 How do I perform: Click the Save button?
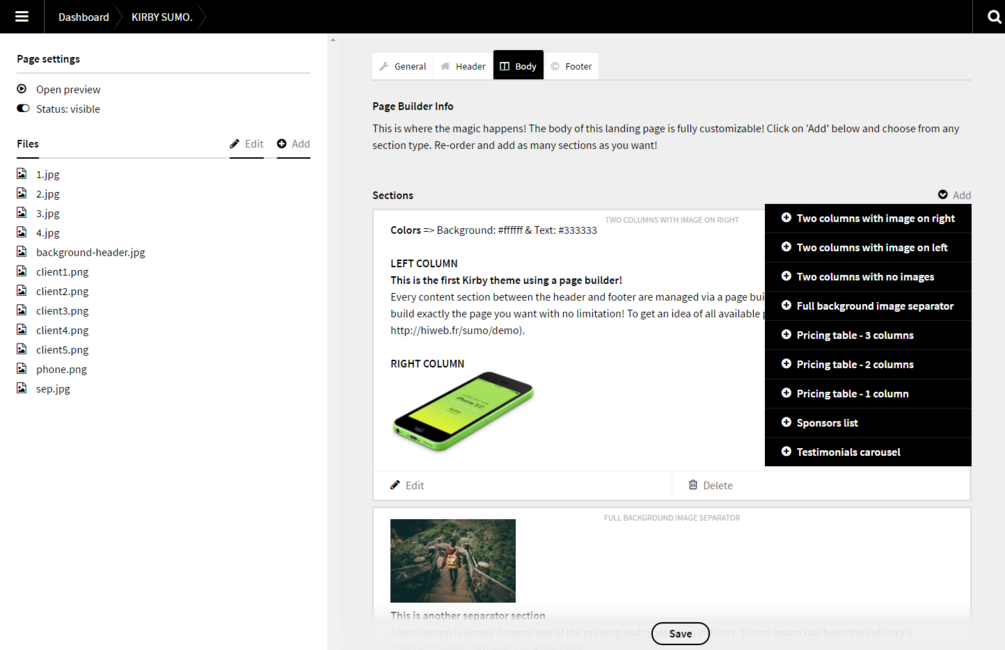coord(680,633)
